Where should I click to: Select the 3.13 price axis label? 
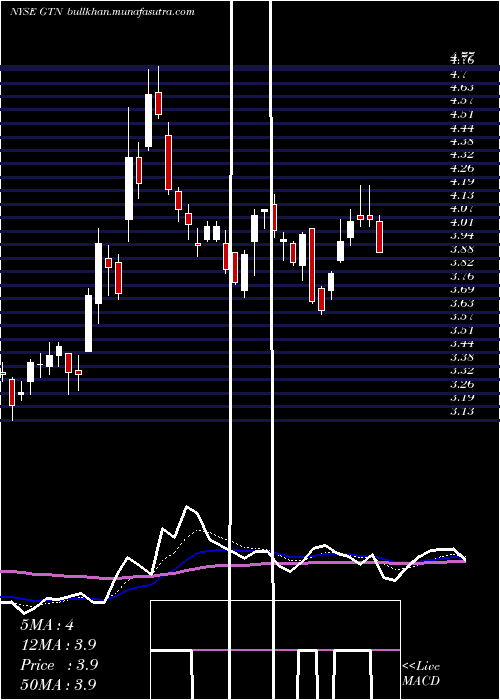pos(462,411)
